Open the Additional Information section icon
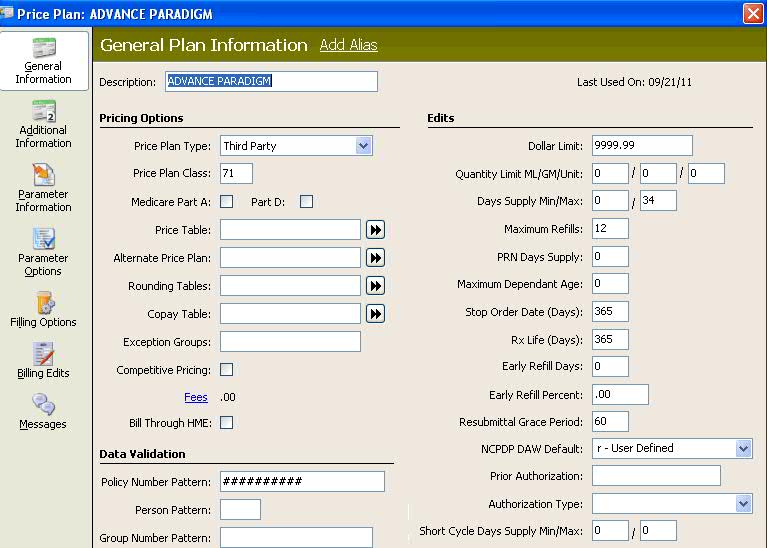Image resolution: width=767 pixels, height=548 pixels. coord(44,111)
